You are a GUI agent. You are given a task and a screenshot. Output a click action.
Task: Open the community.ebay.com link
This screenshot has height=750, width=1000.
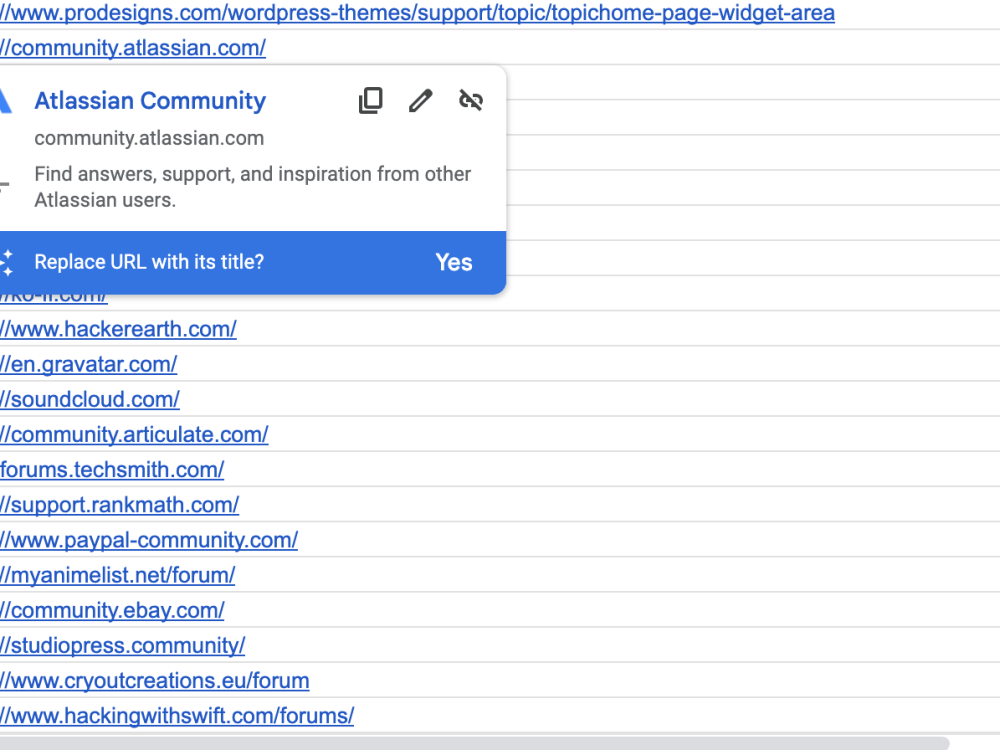(x=112, y=610)
